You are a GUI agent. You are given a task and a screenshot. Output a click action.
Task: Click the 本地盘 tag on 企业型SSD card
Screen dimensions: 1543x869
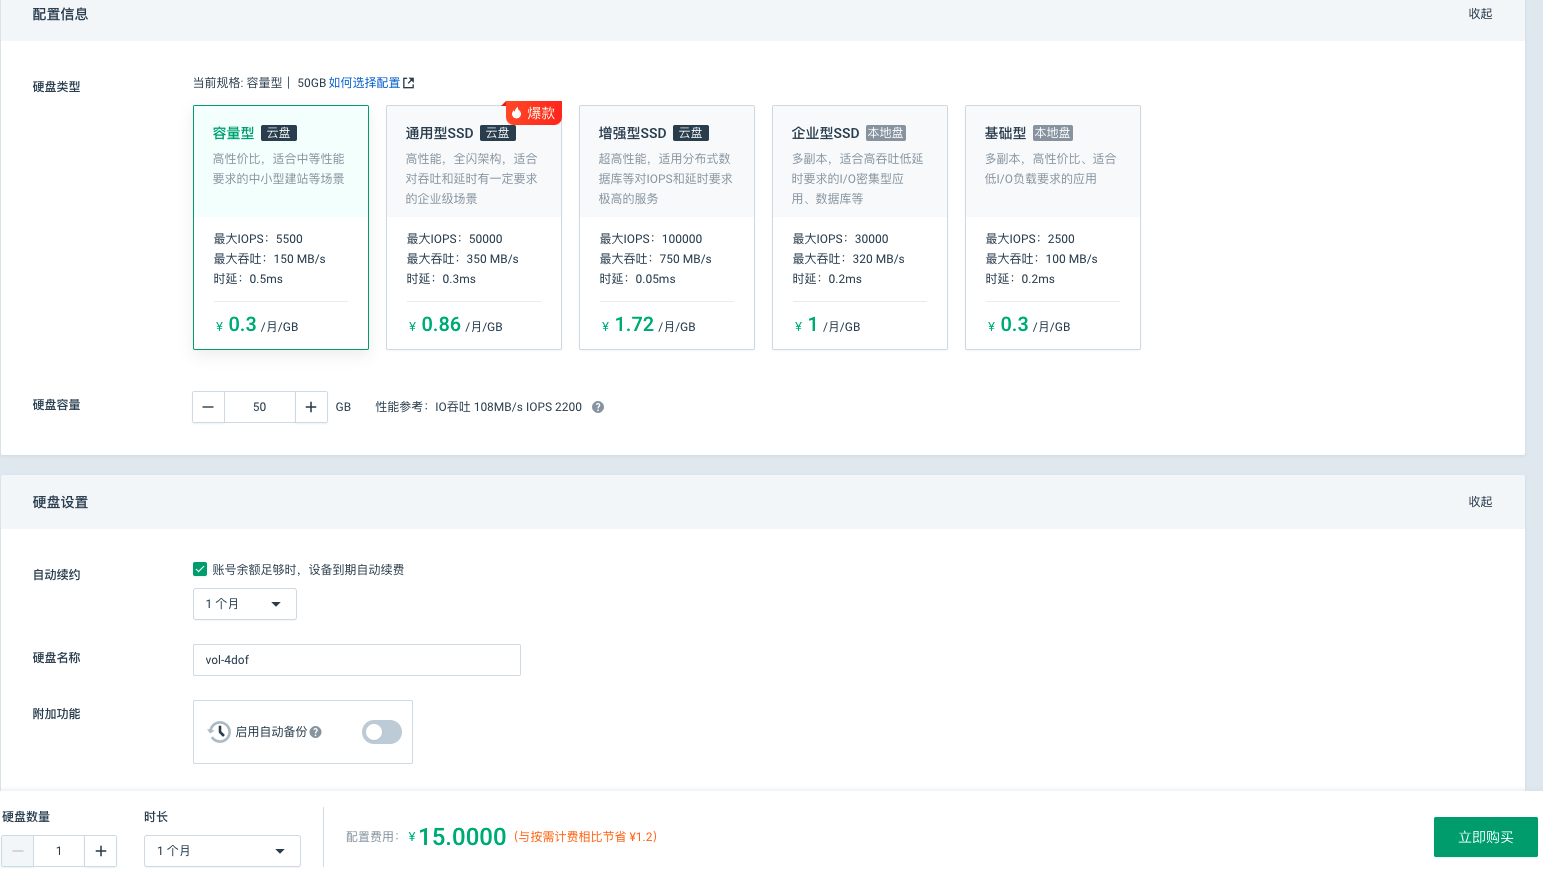coord(886,133)
